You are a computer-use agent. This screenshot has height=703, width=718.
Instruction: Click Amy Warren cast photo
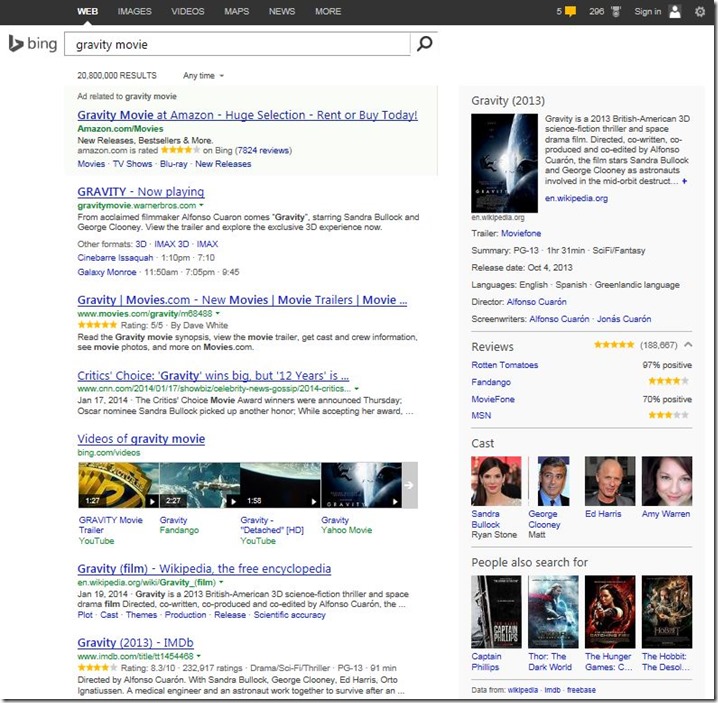667,481
